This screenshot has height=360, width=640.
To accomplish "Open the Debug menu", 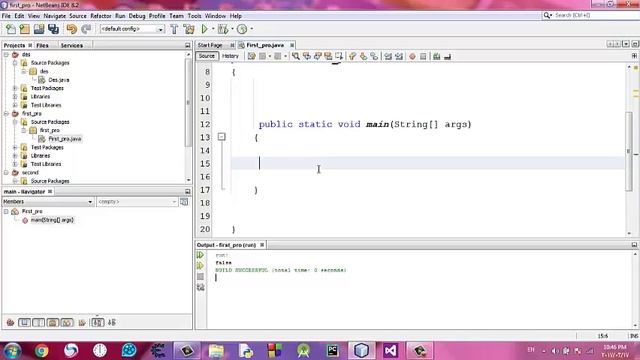I will pyautogui.click(x=137, y=16).
